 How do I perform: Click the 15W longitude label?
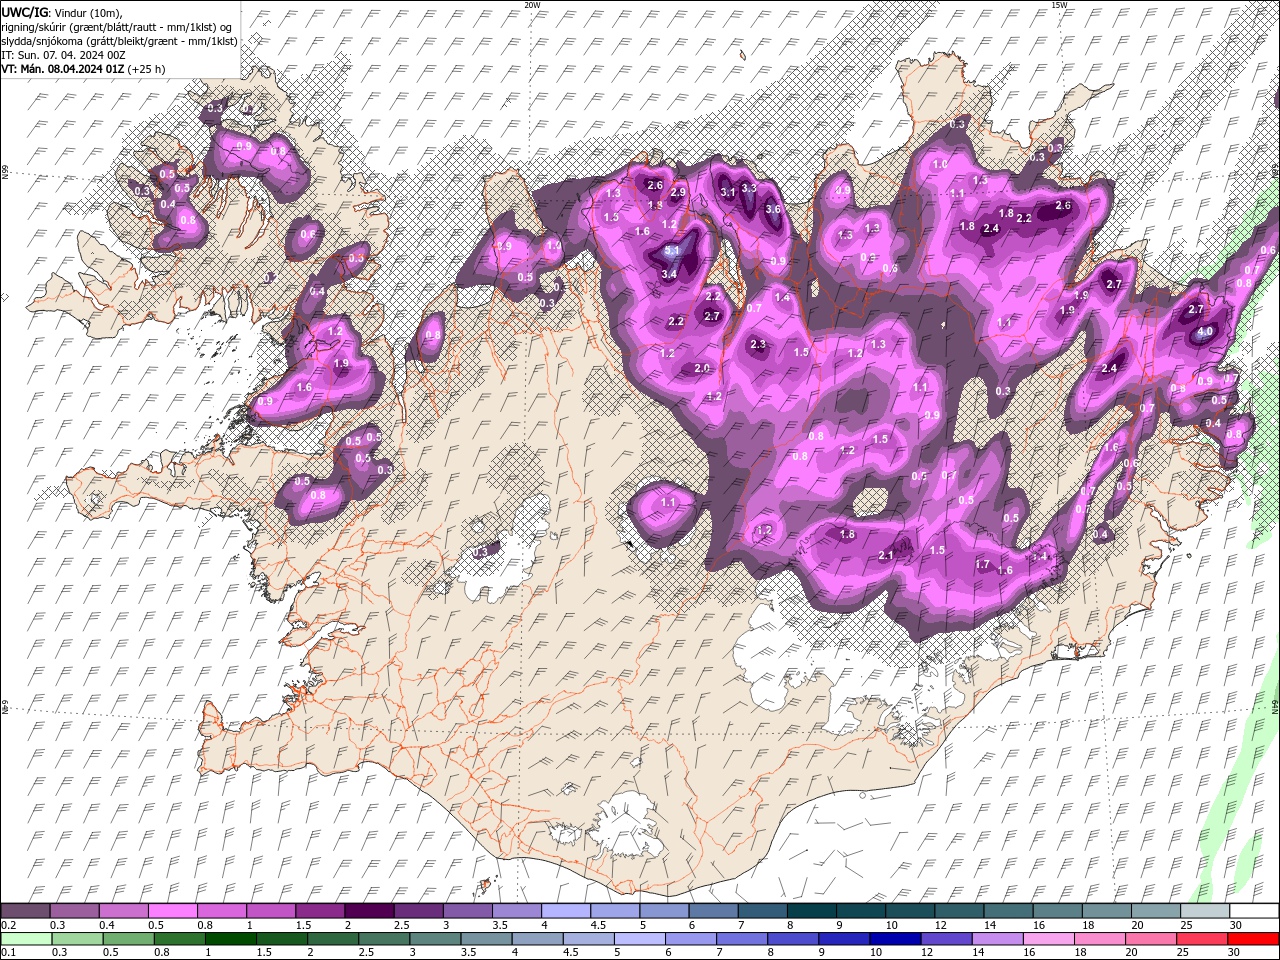tap(1058, 5)
